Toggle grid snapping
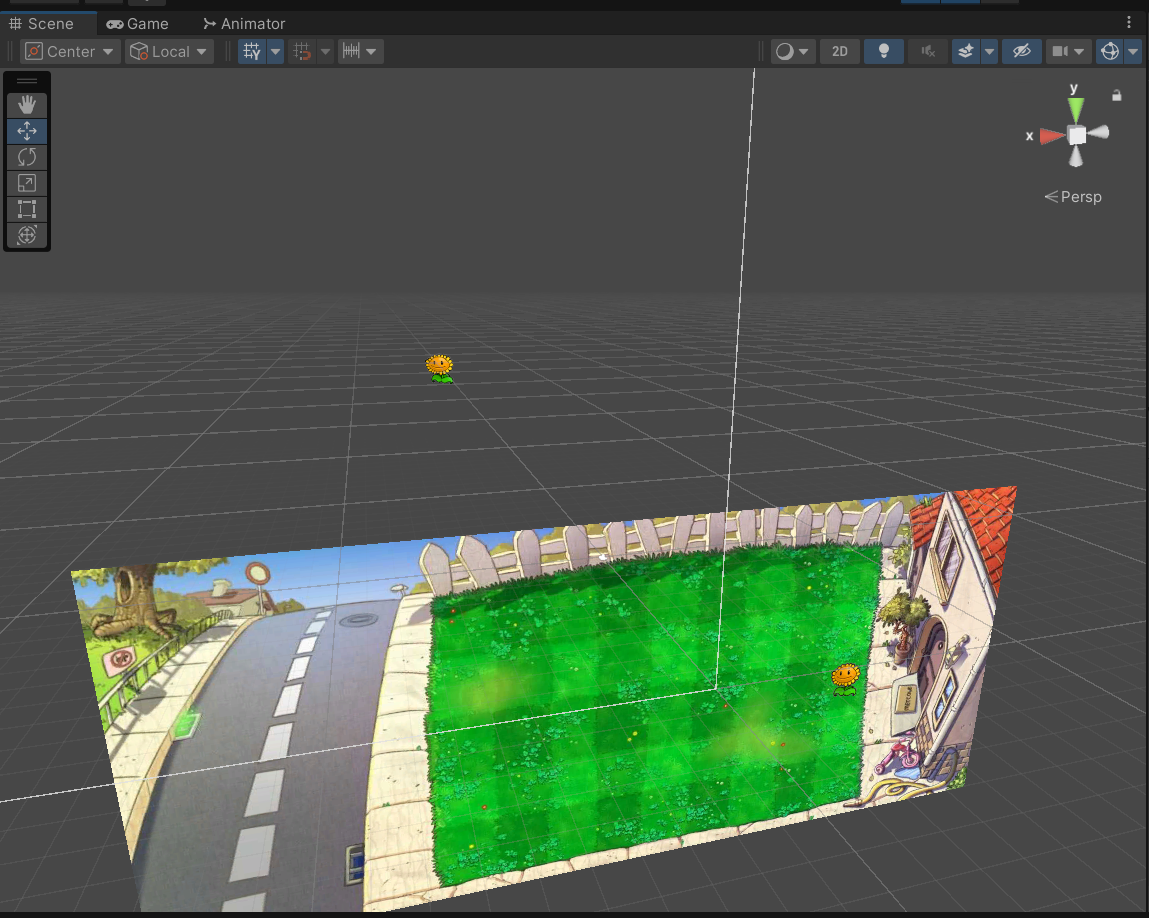1149x918 pixels. click(x=302, y=51)
